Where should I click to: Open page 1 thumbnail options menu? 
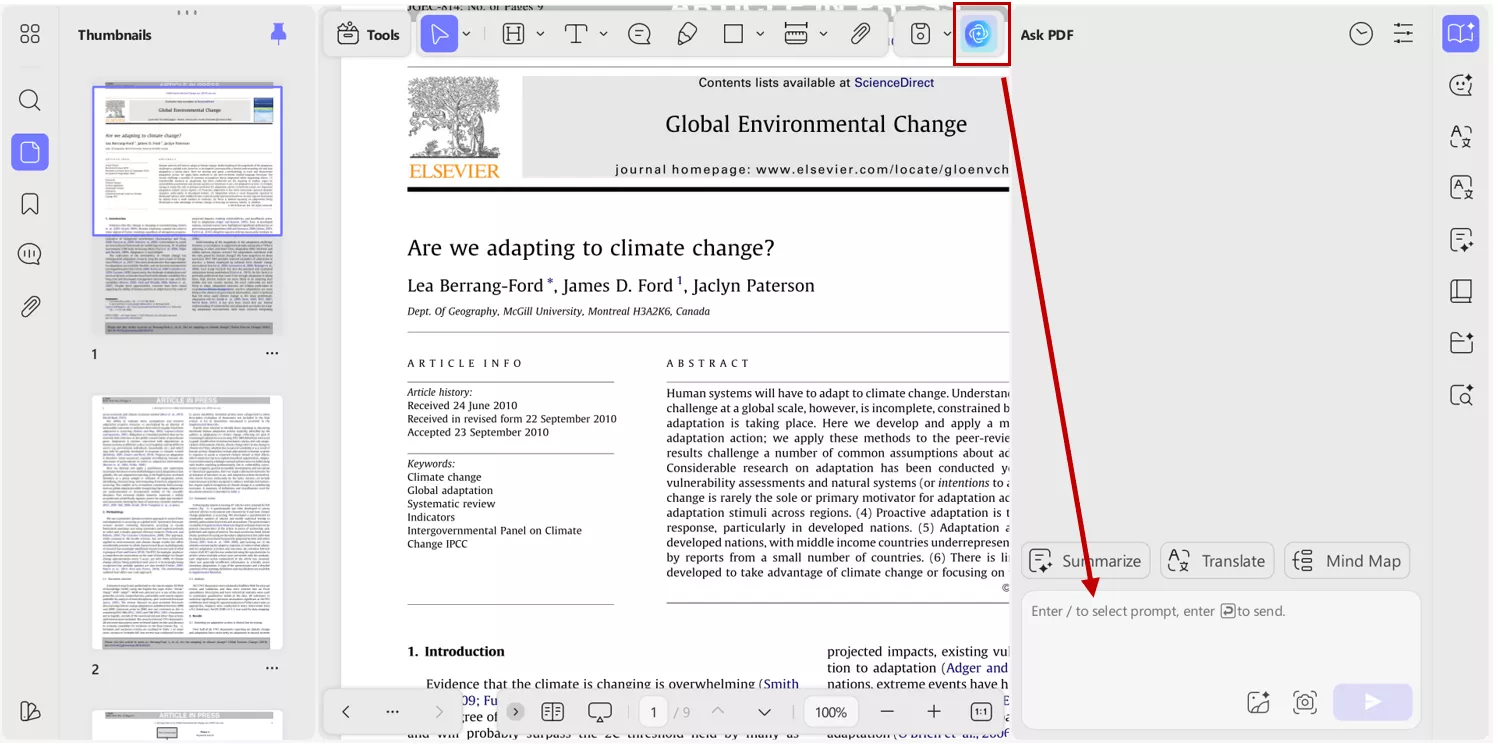272,354
